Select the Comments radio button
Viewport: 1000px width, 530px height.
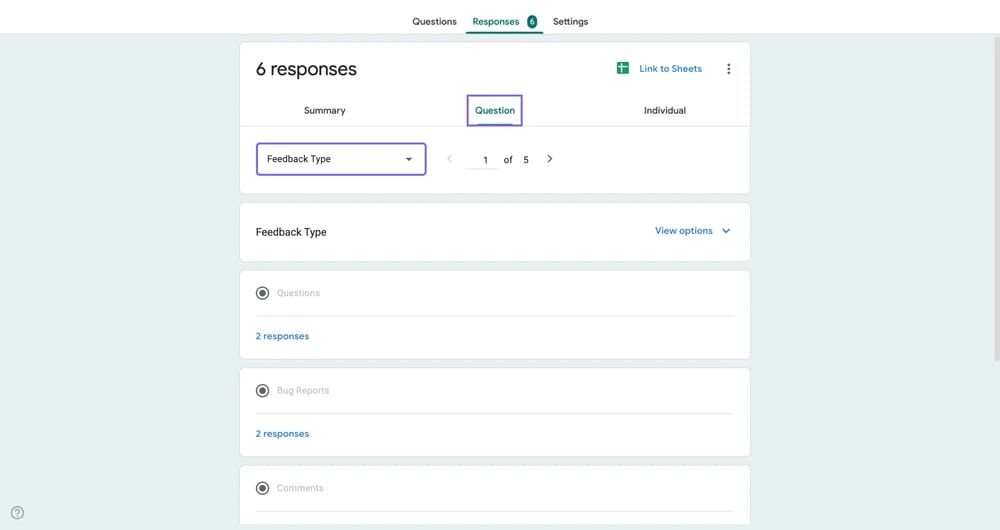(x=262, y=489)
